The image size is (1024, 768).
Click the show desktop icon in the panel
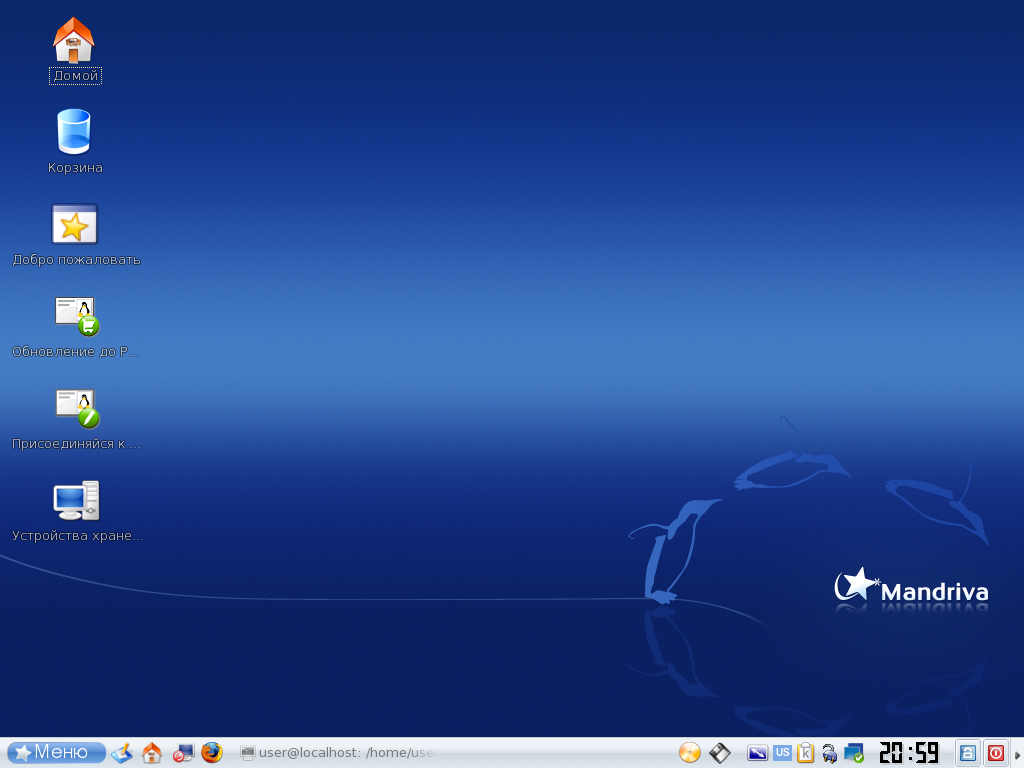(x=122, y=753)
